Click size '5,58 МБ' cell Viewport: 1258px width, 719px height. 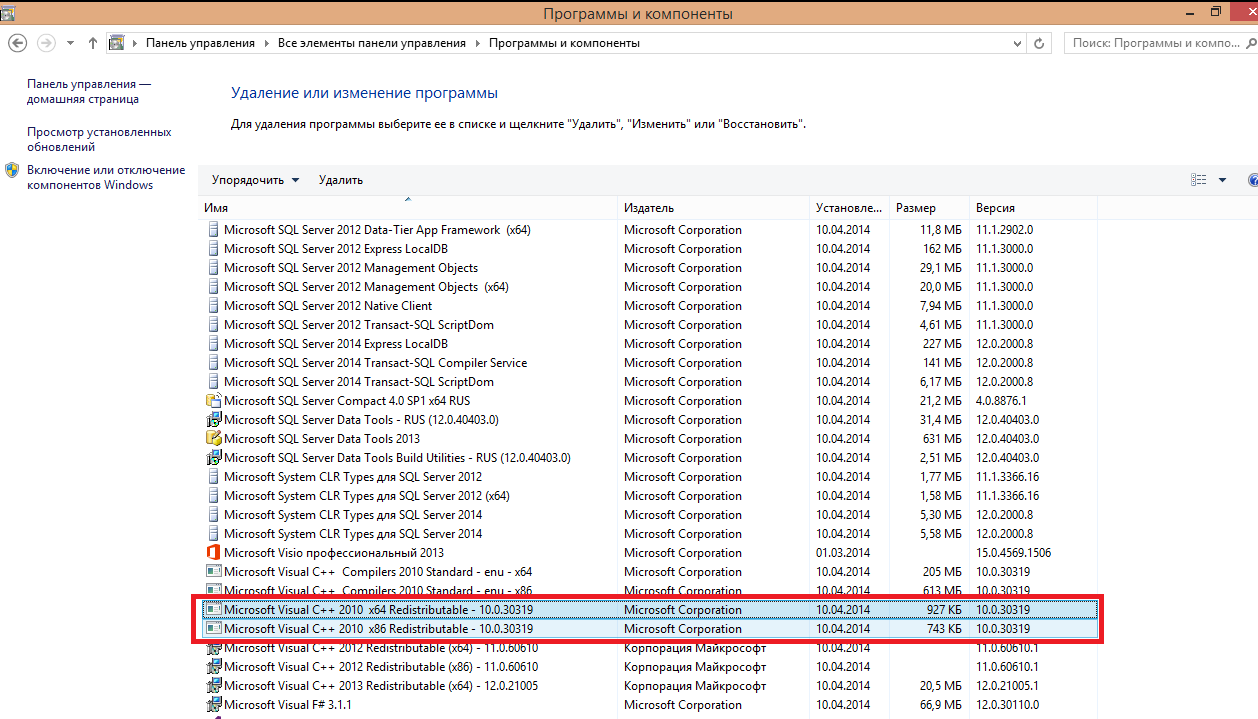[x=941, y=534]
